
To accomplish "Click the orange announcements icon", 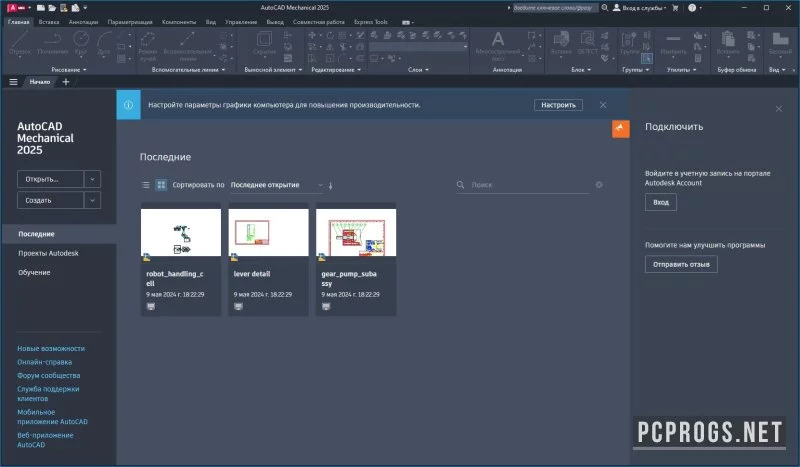I will (x=620, y=129).
